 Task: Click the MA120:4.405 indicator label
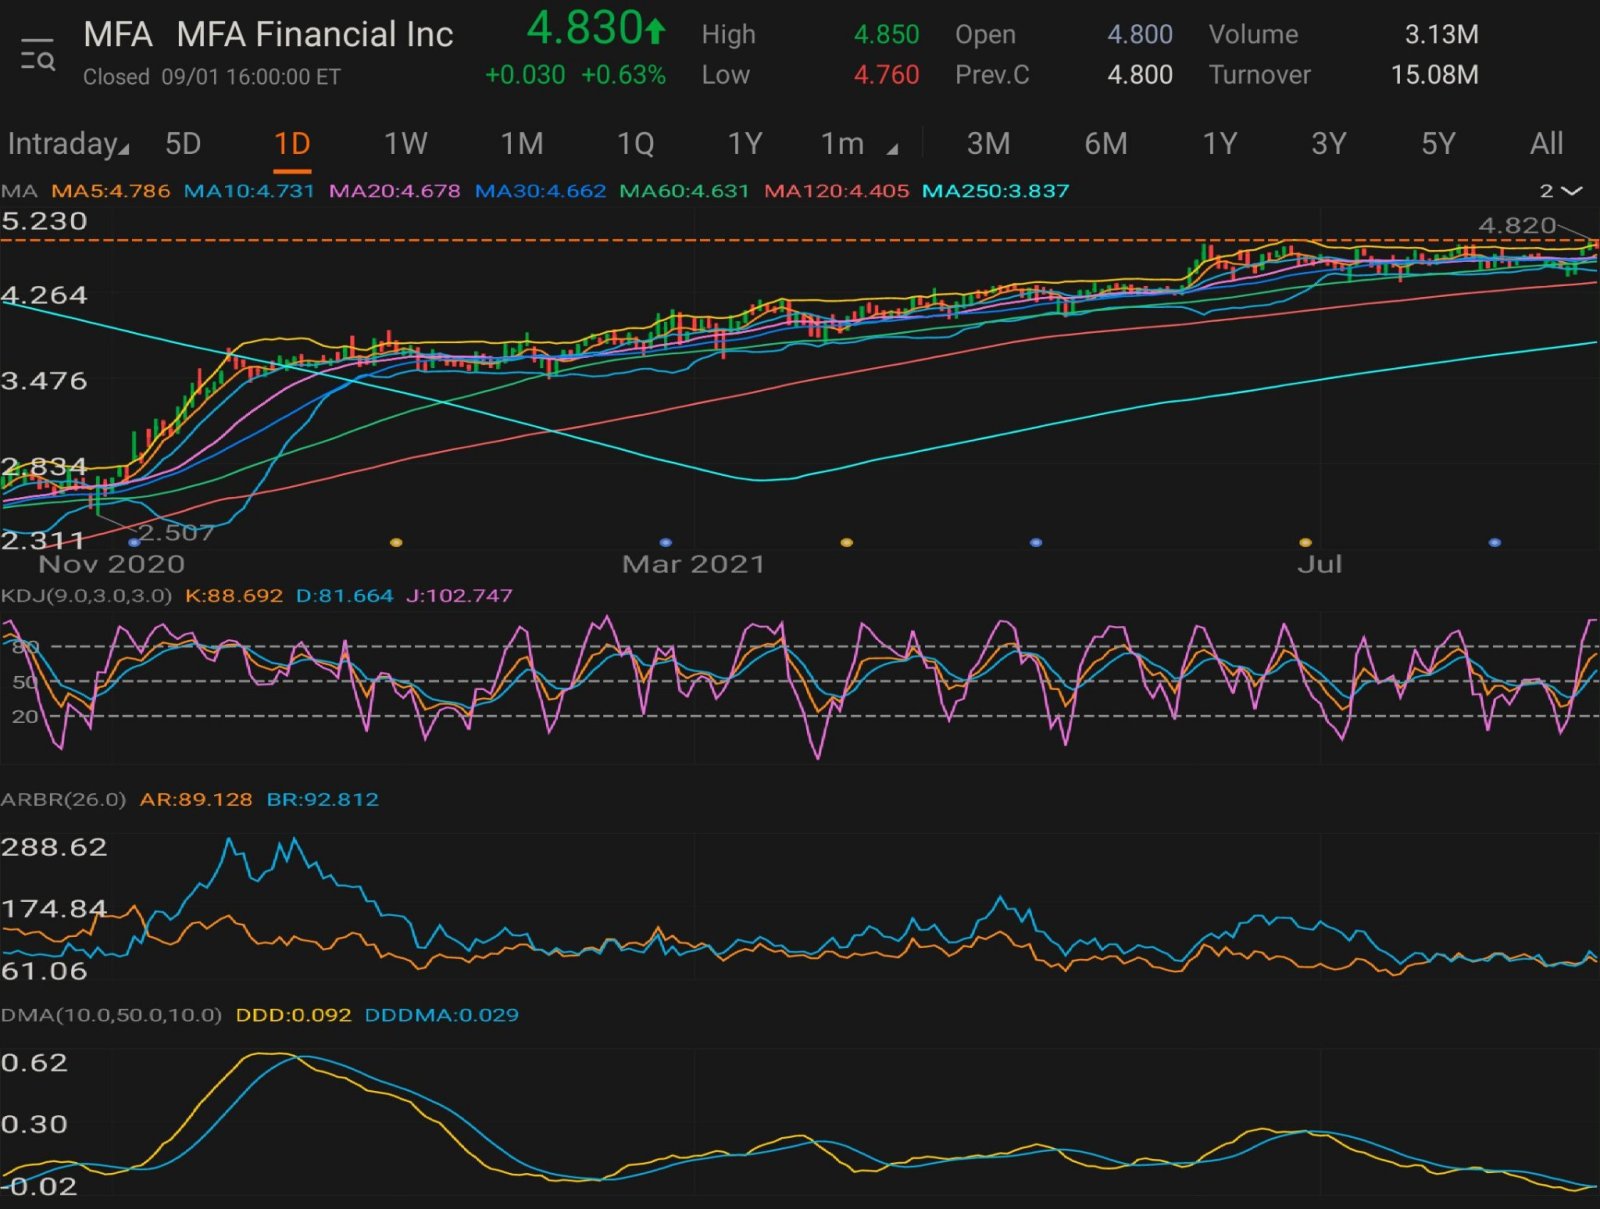836,190
